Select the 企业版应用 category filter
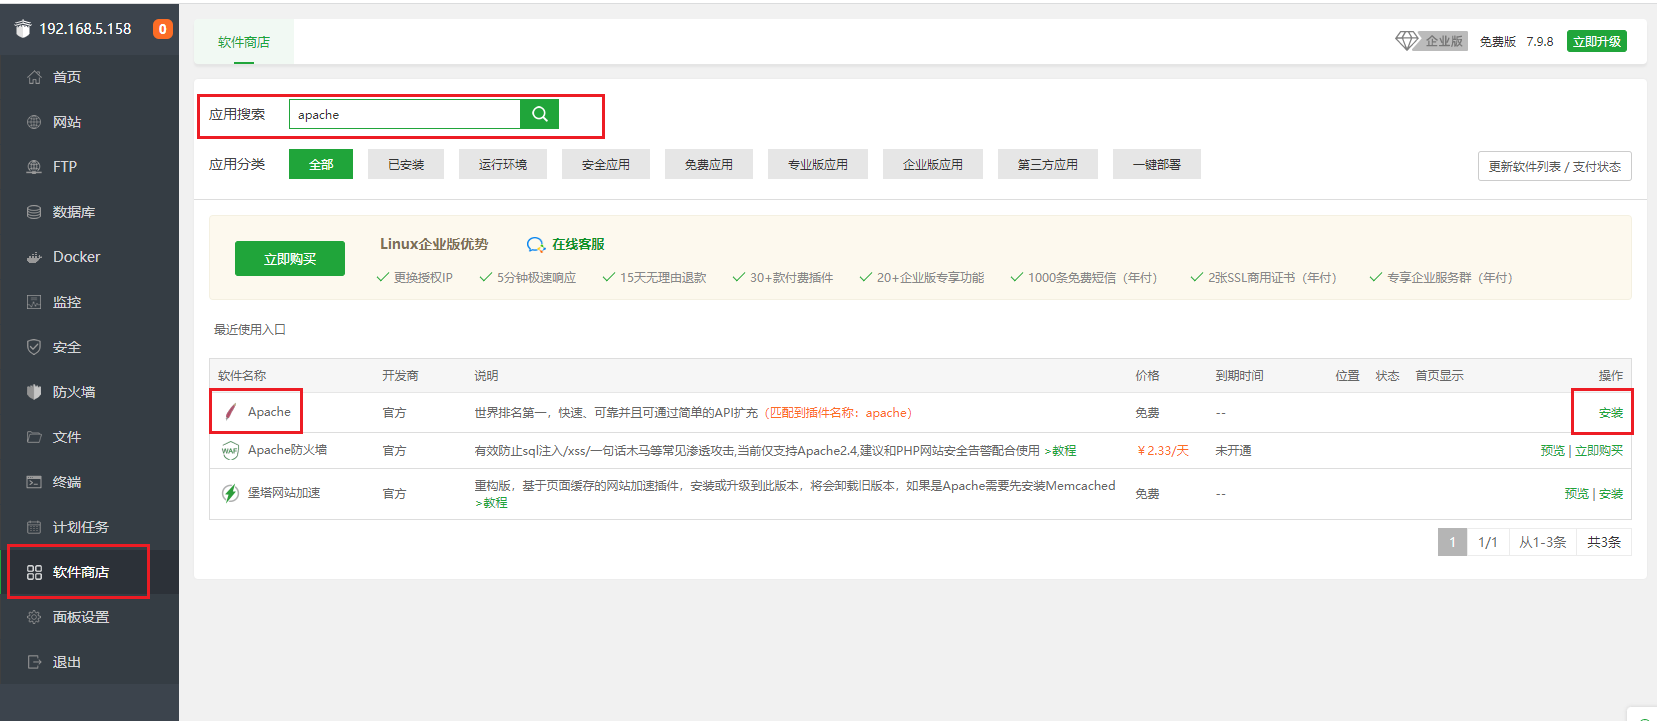This screenshot has height=721, width=1657. tap(933, 164)
